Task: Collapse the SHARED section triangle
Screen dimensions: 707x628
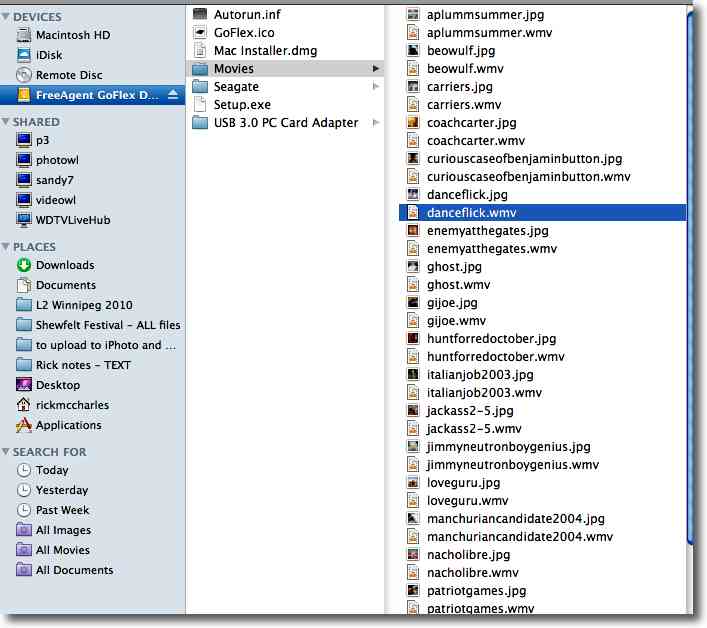Action: click(6, 122)
